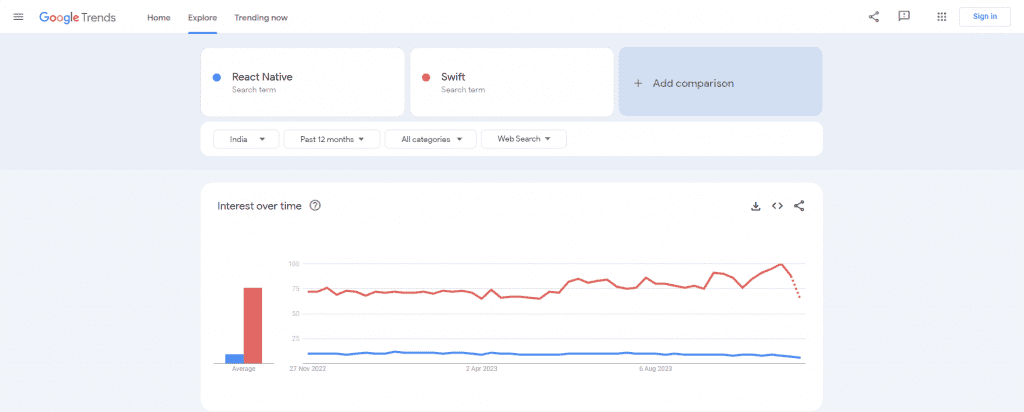Click the plus icon in Add comparison
This screenshot has width=1024, height=412.
638,84
